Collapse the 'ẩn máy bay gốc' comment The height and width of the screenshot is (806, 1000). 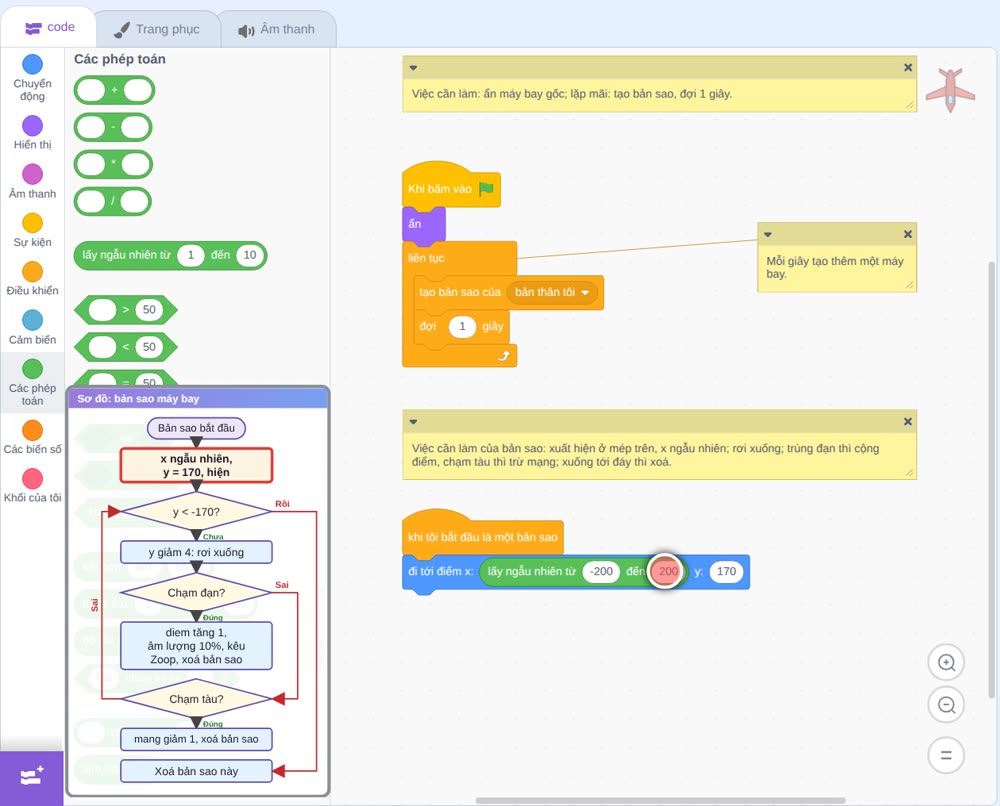pyautogui.click(x=413, y=68)
